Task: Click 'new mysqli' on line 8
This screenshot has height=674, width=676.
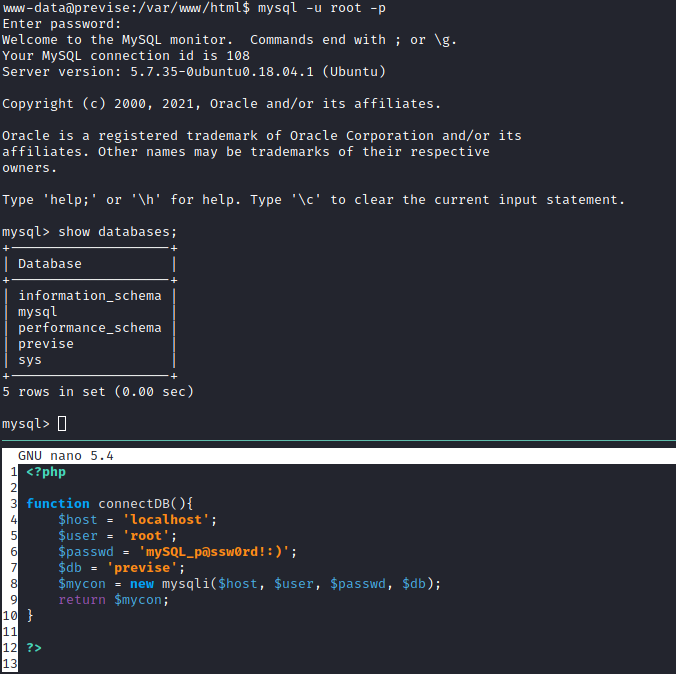Action: coord(169,583)
